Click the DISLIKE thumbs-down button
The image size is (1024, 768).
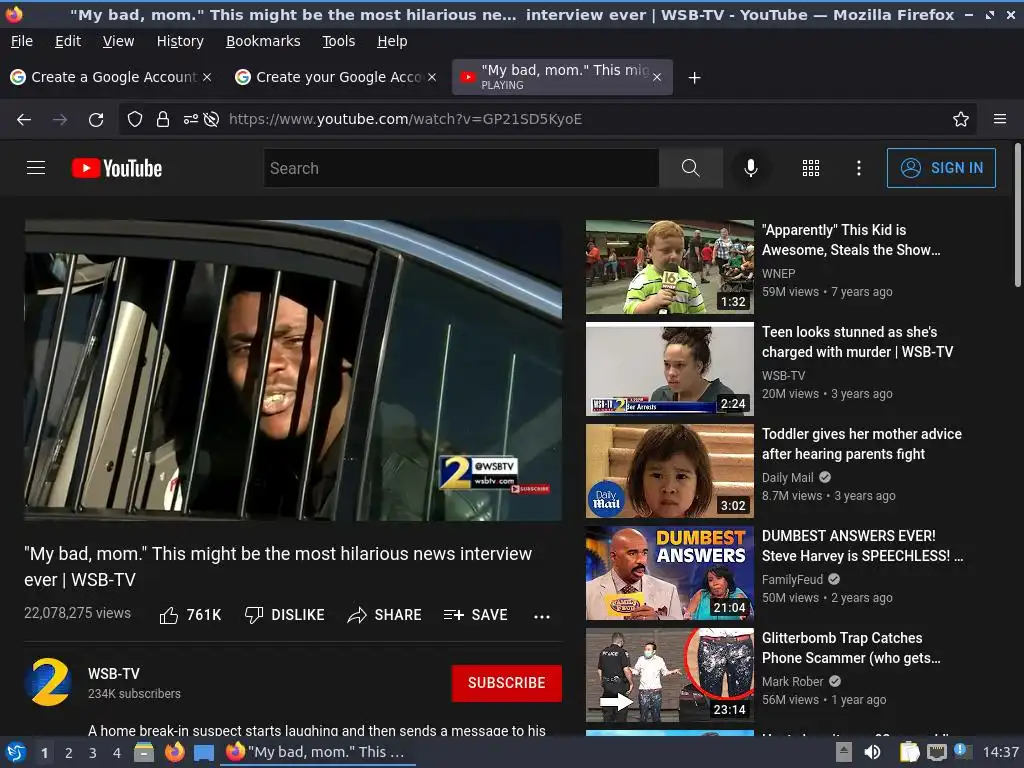[284, 615]
